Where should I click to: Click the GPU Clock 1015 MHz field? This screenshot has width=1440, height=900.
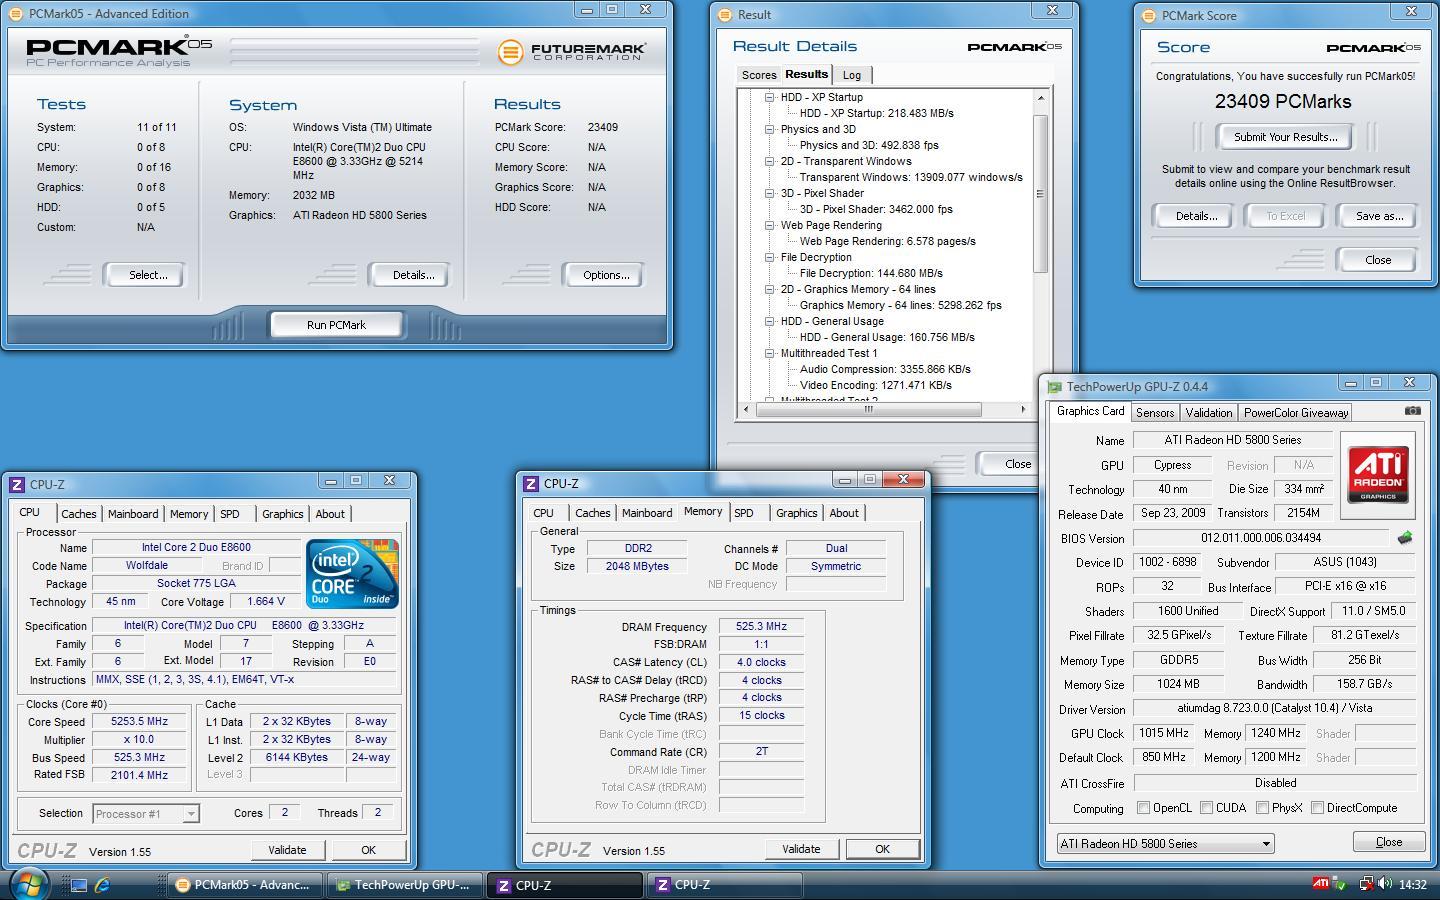coord(1164,734)
